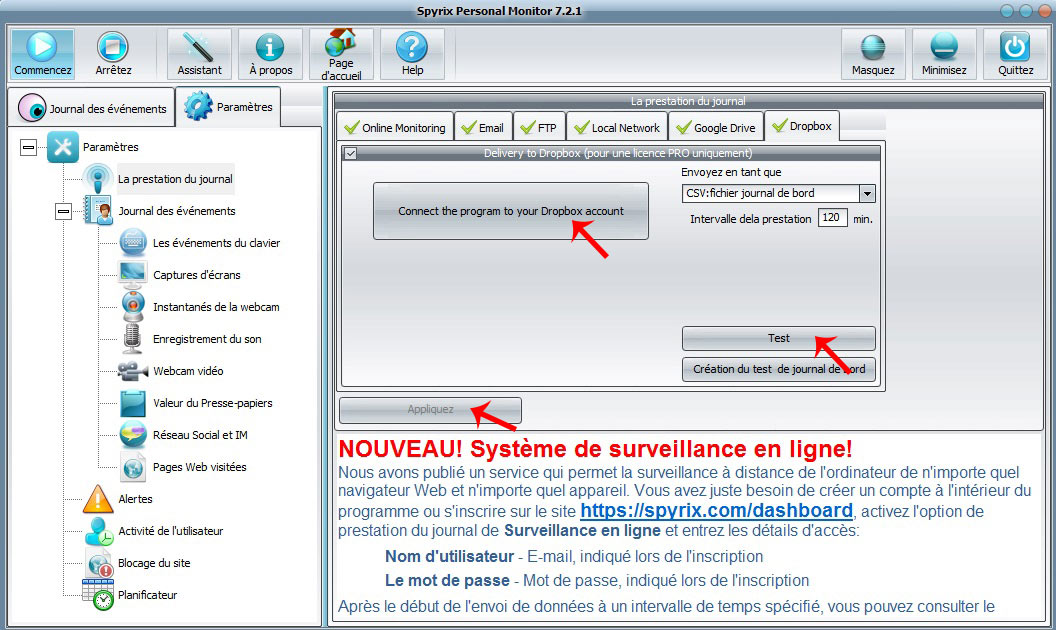
Task: Click the Blocage du site icon
Action: tap(99, 563)
